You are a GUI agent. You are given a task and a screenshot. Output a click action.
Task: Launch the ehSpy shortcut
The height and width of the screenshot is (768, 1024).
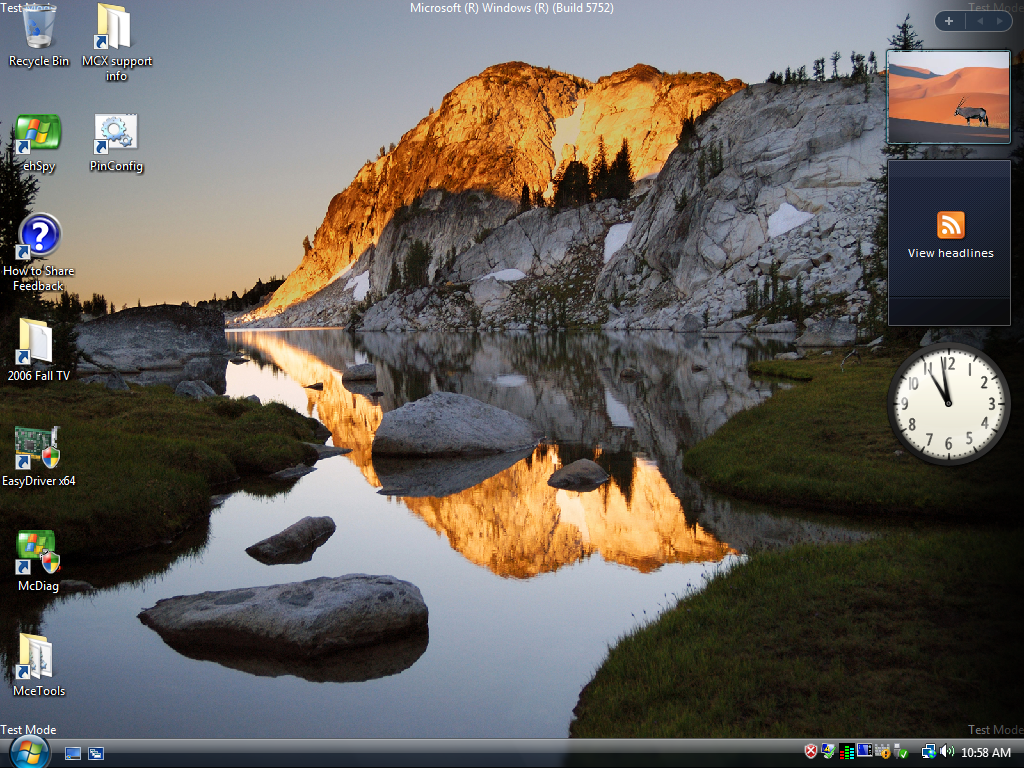[x=38, y=134]
